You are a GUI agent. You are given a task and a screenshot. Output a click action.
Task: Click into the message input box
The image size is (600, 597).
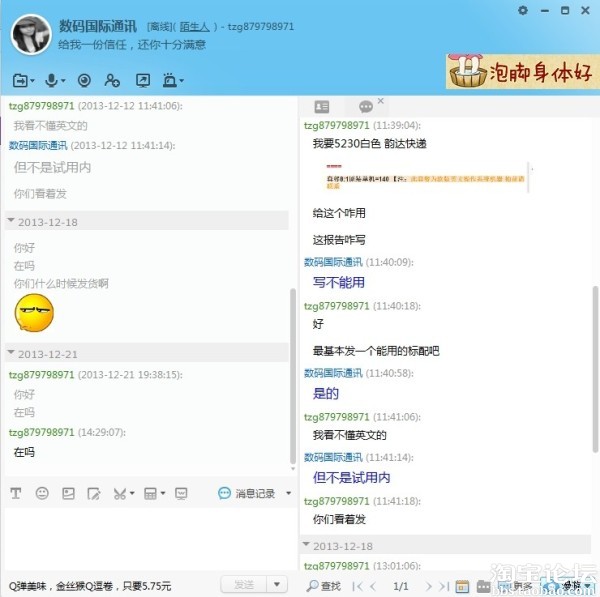pos(149,538)
